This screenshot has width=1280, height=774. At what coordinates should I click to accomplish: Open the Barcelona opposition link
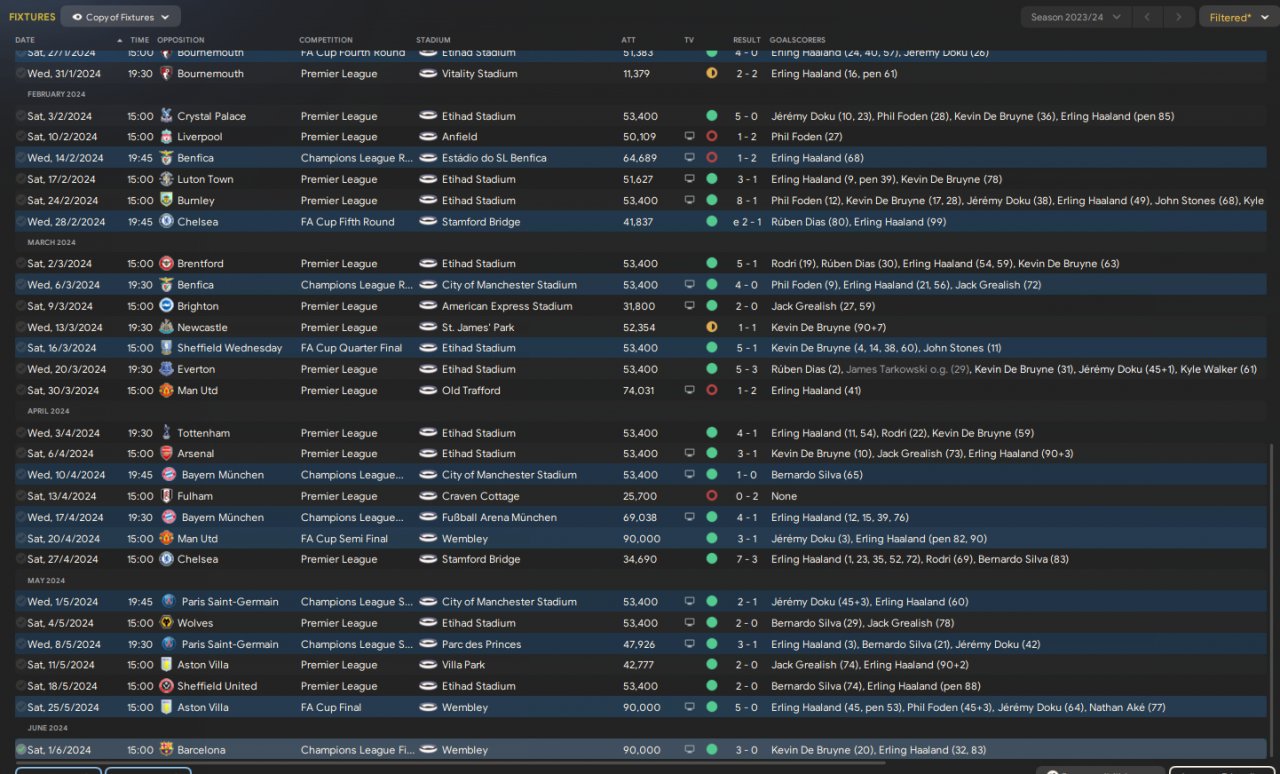point(201,750)
